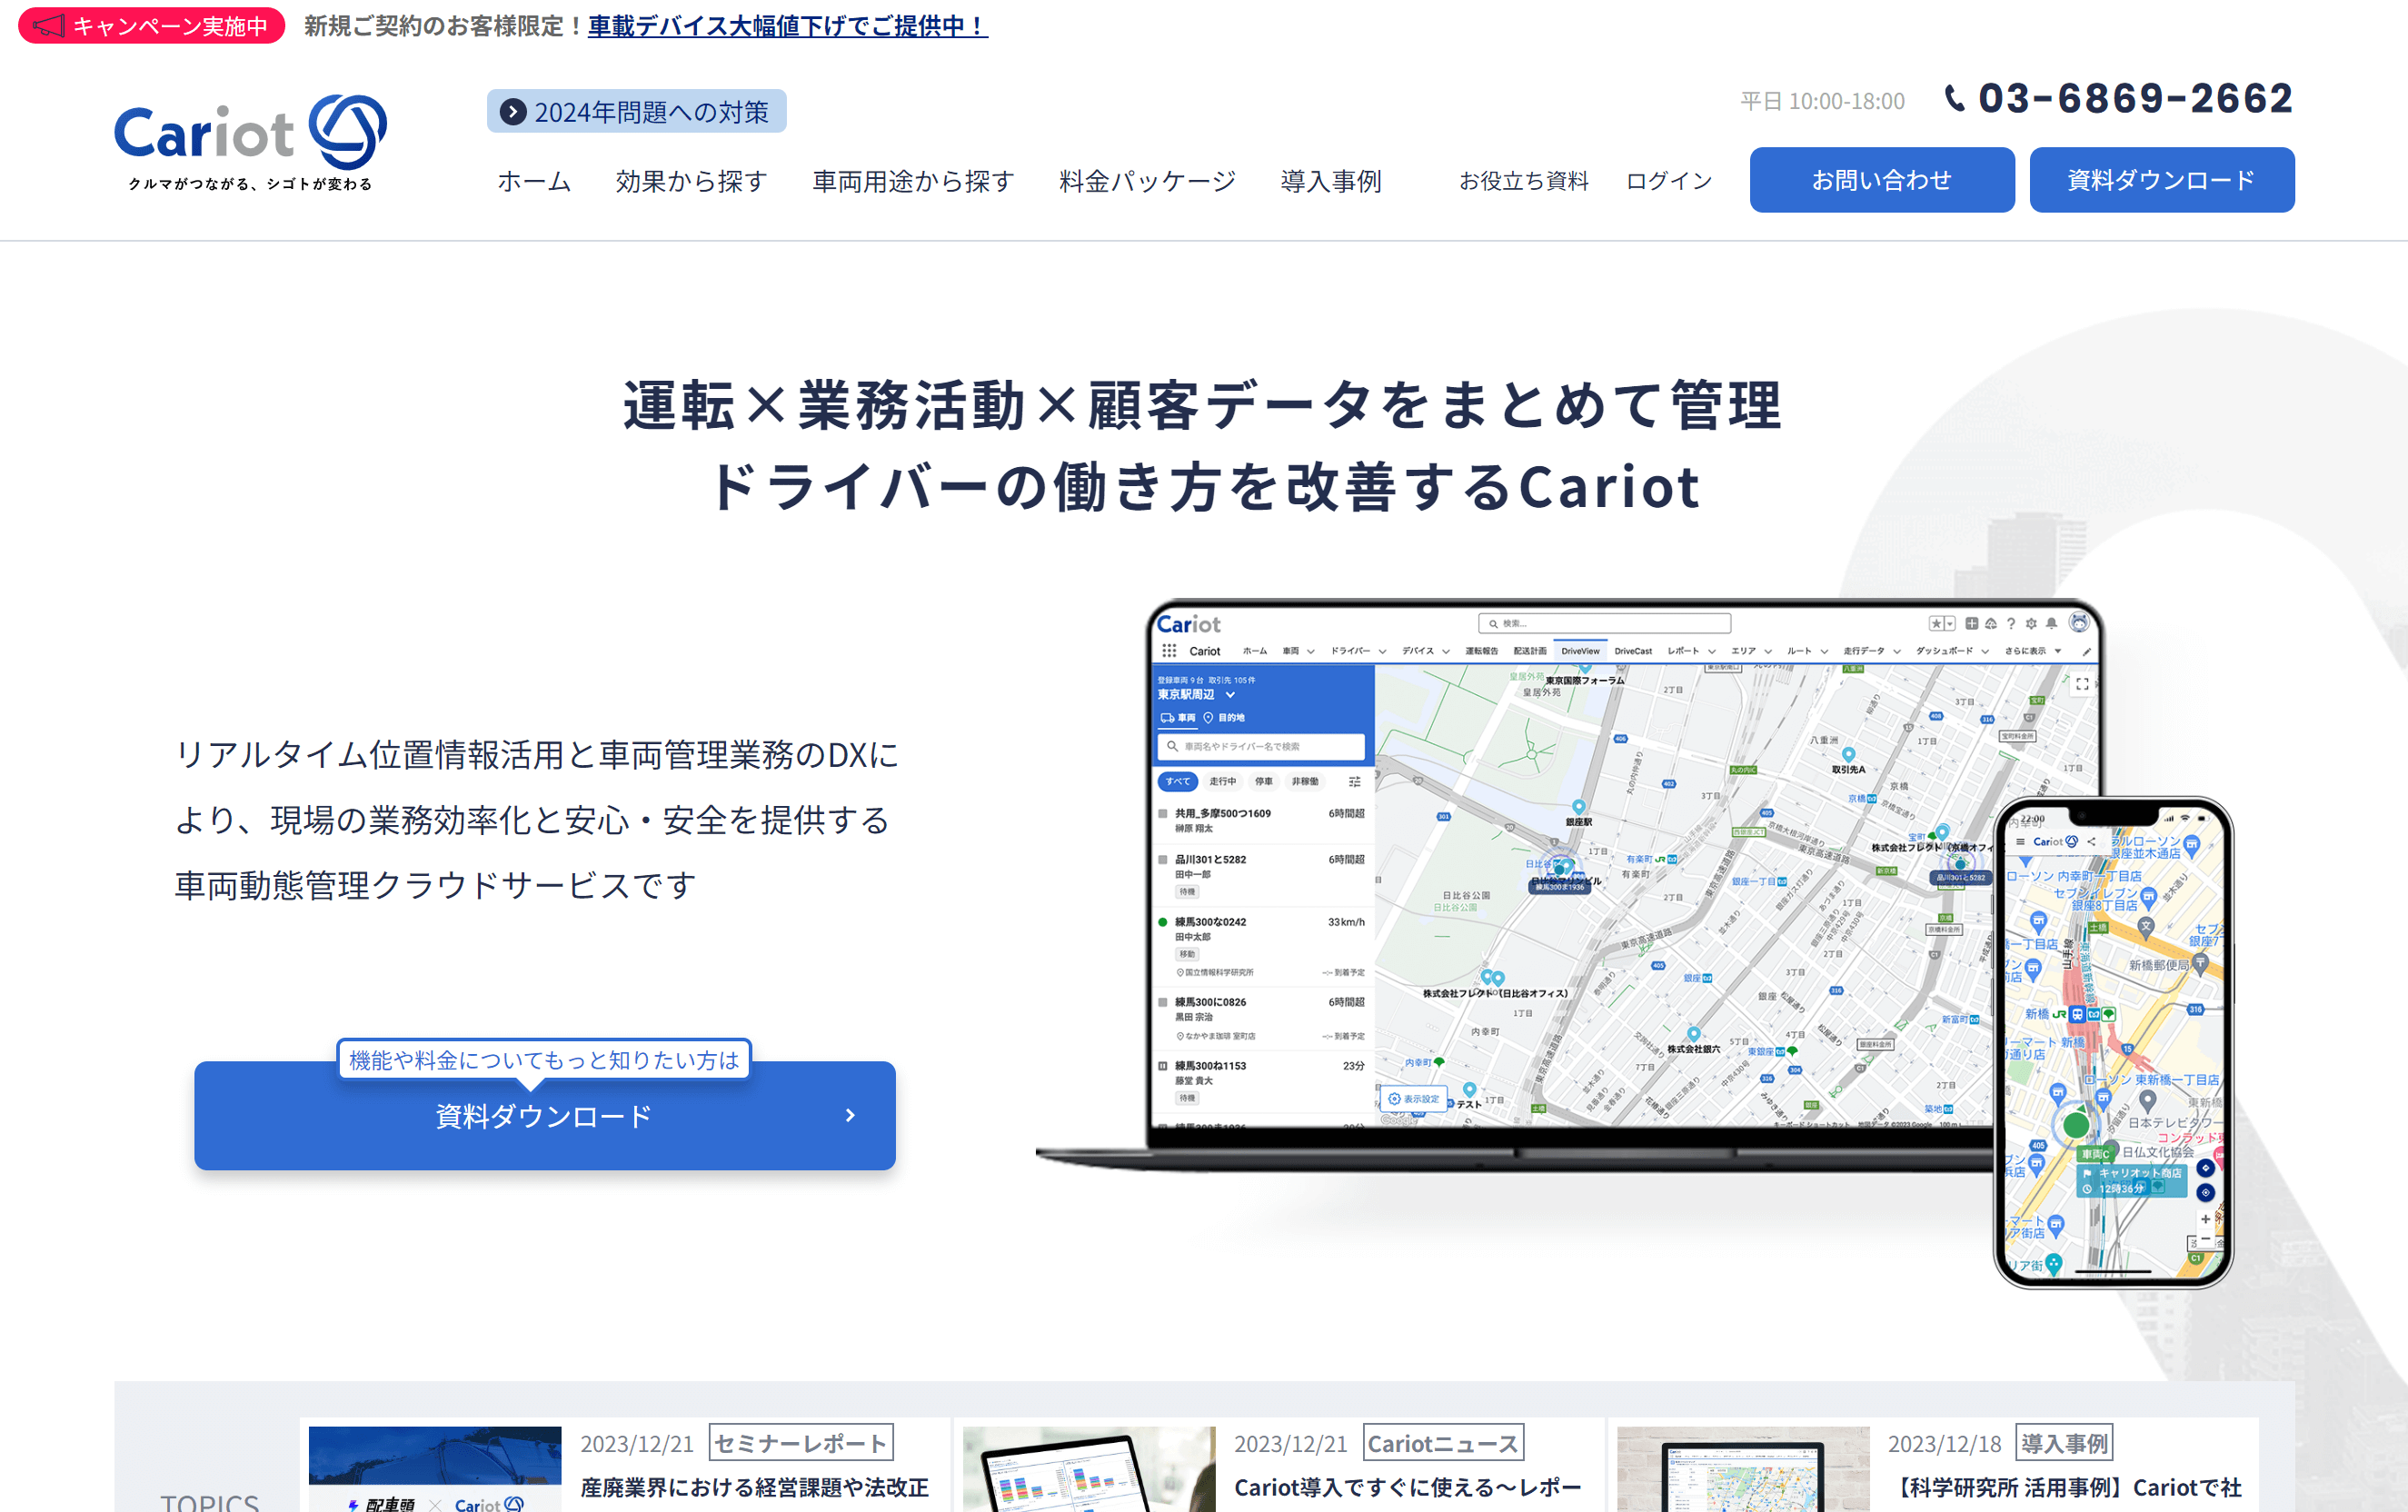
Task: Click the お問い合わせ button in header
Action: tap(1882, 180)
